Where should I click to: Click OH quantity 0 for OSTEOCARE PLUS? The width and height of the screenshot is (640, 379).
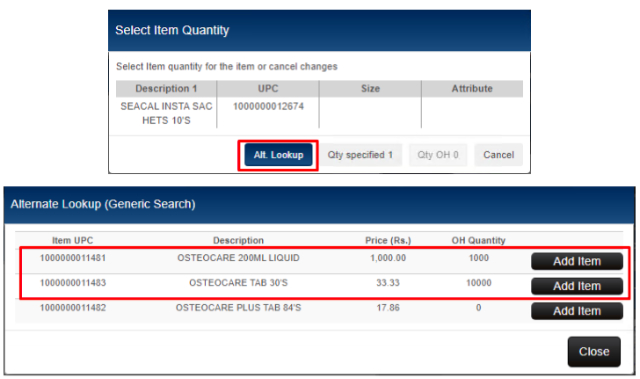point(478,308)
